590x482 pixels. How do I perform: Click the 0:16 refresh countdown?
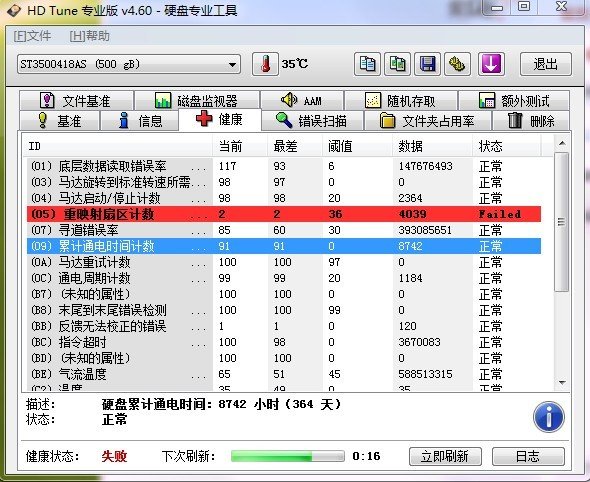point(366,456)
